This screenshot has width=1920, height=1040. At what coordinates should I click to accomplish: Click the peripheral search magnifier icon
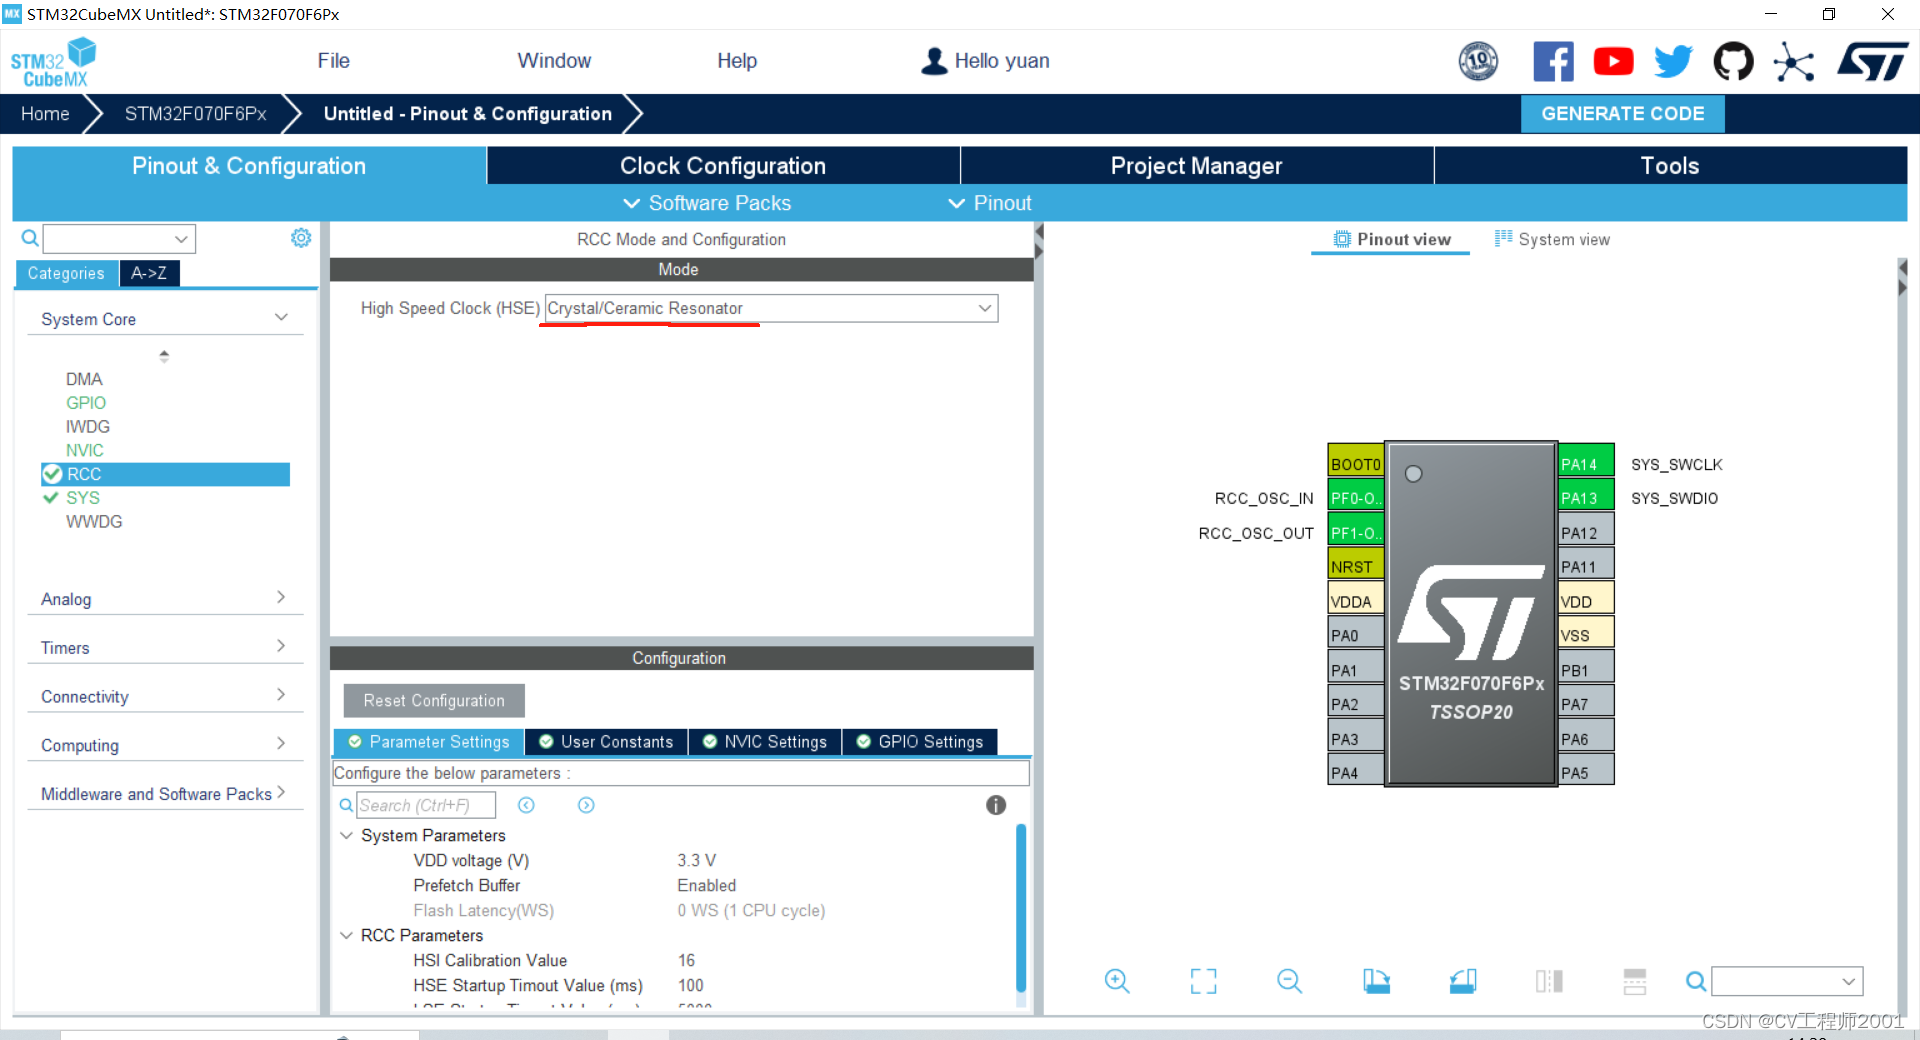pyautogui.click(x=30, y=238)
